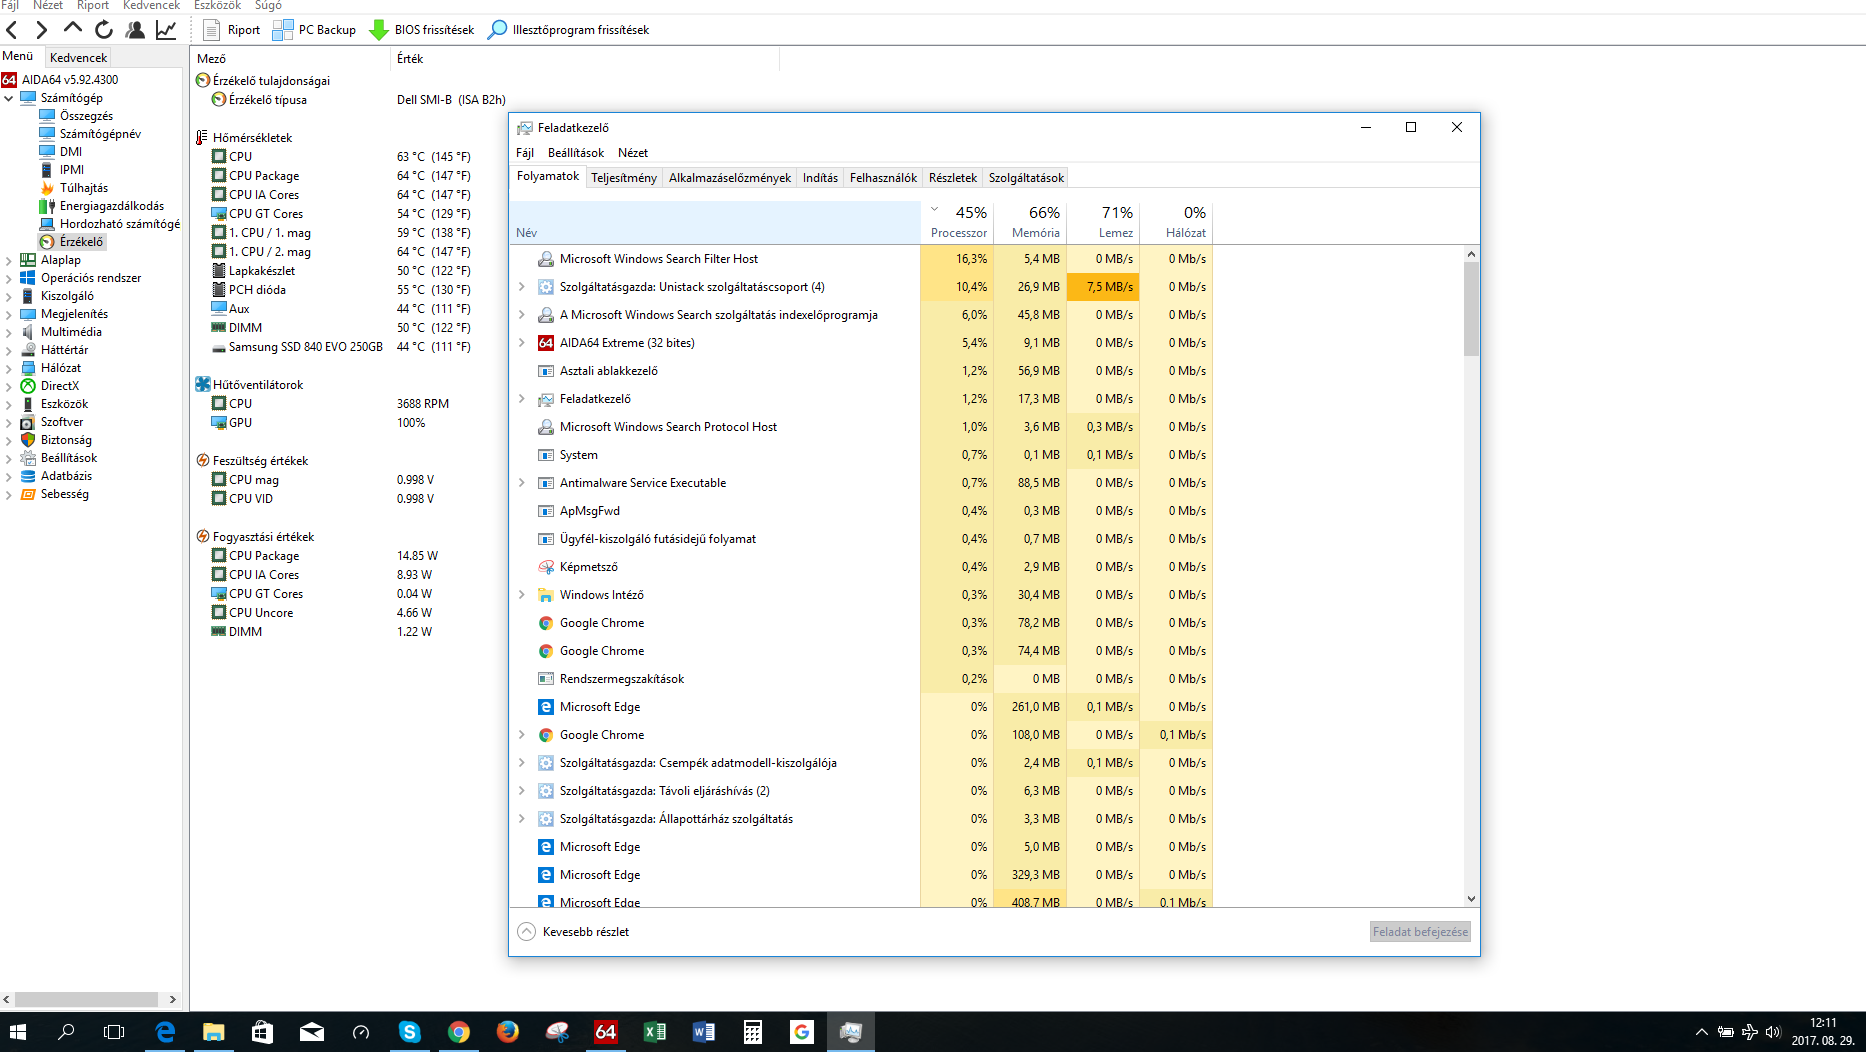Click the AIDA64 back navigation arrow
Image resolution: width=1866 pixels, height=1052 pixels.
click(13, 30)
